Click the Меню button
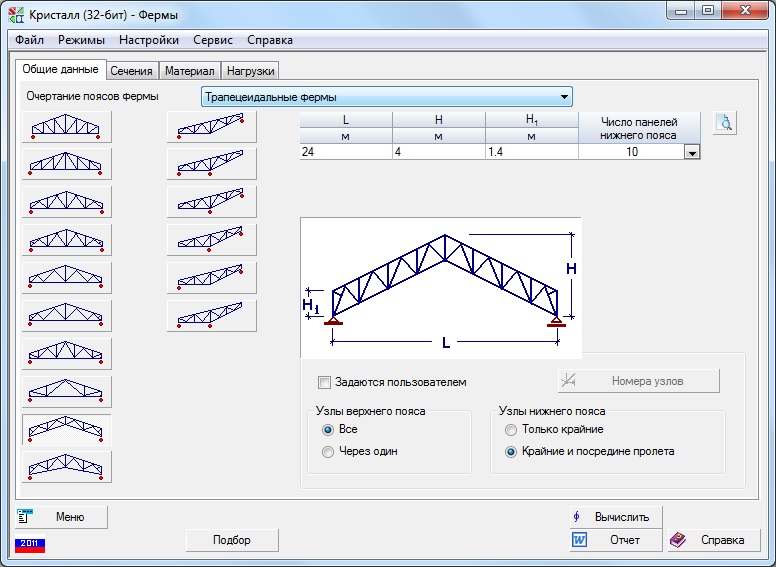The image size is (776, 567). 61,517
